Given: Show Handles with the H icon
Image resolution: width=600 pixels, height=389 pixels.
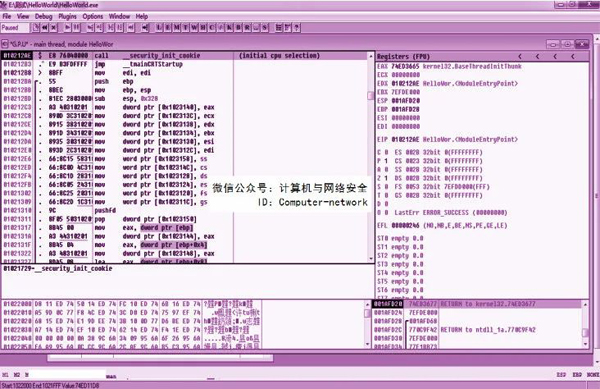Looking at the screenshot, I should point(203,28).
